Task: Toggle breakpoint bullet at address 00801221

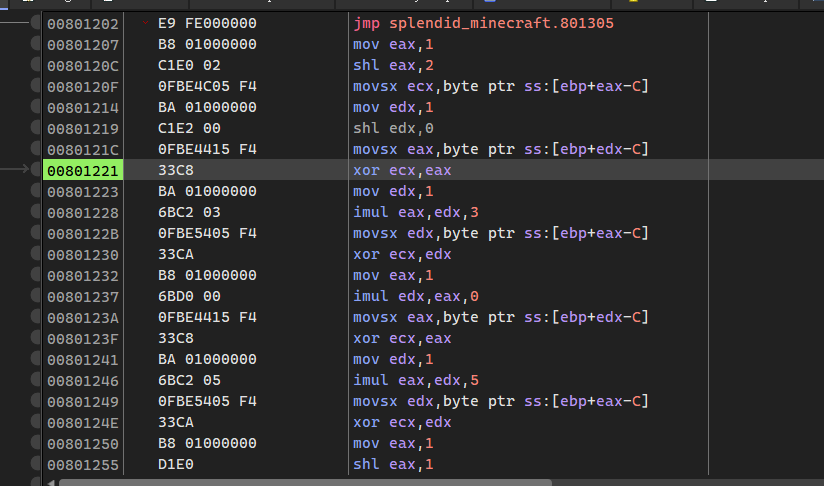Action: tap(35, 171)
